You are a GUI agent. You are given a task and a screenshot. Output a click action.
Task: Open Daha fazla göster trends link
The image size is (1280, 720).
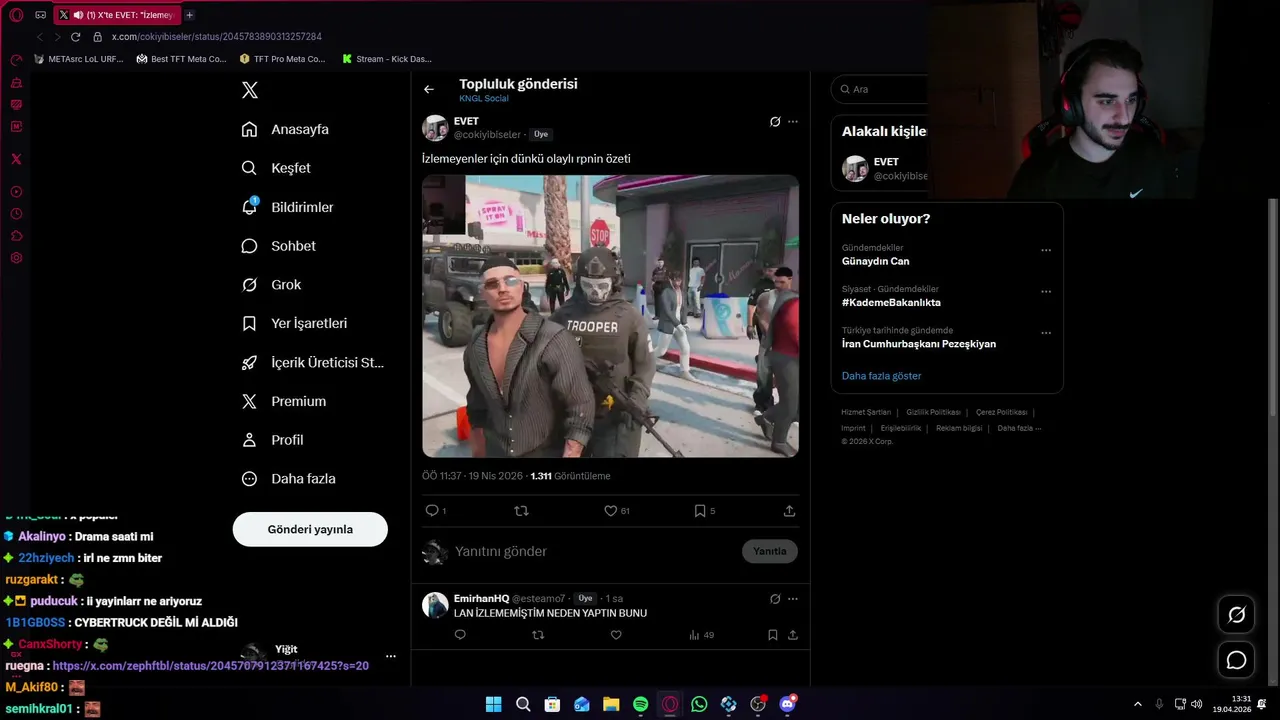point(882,376)
